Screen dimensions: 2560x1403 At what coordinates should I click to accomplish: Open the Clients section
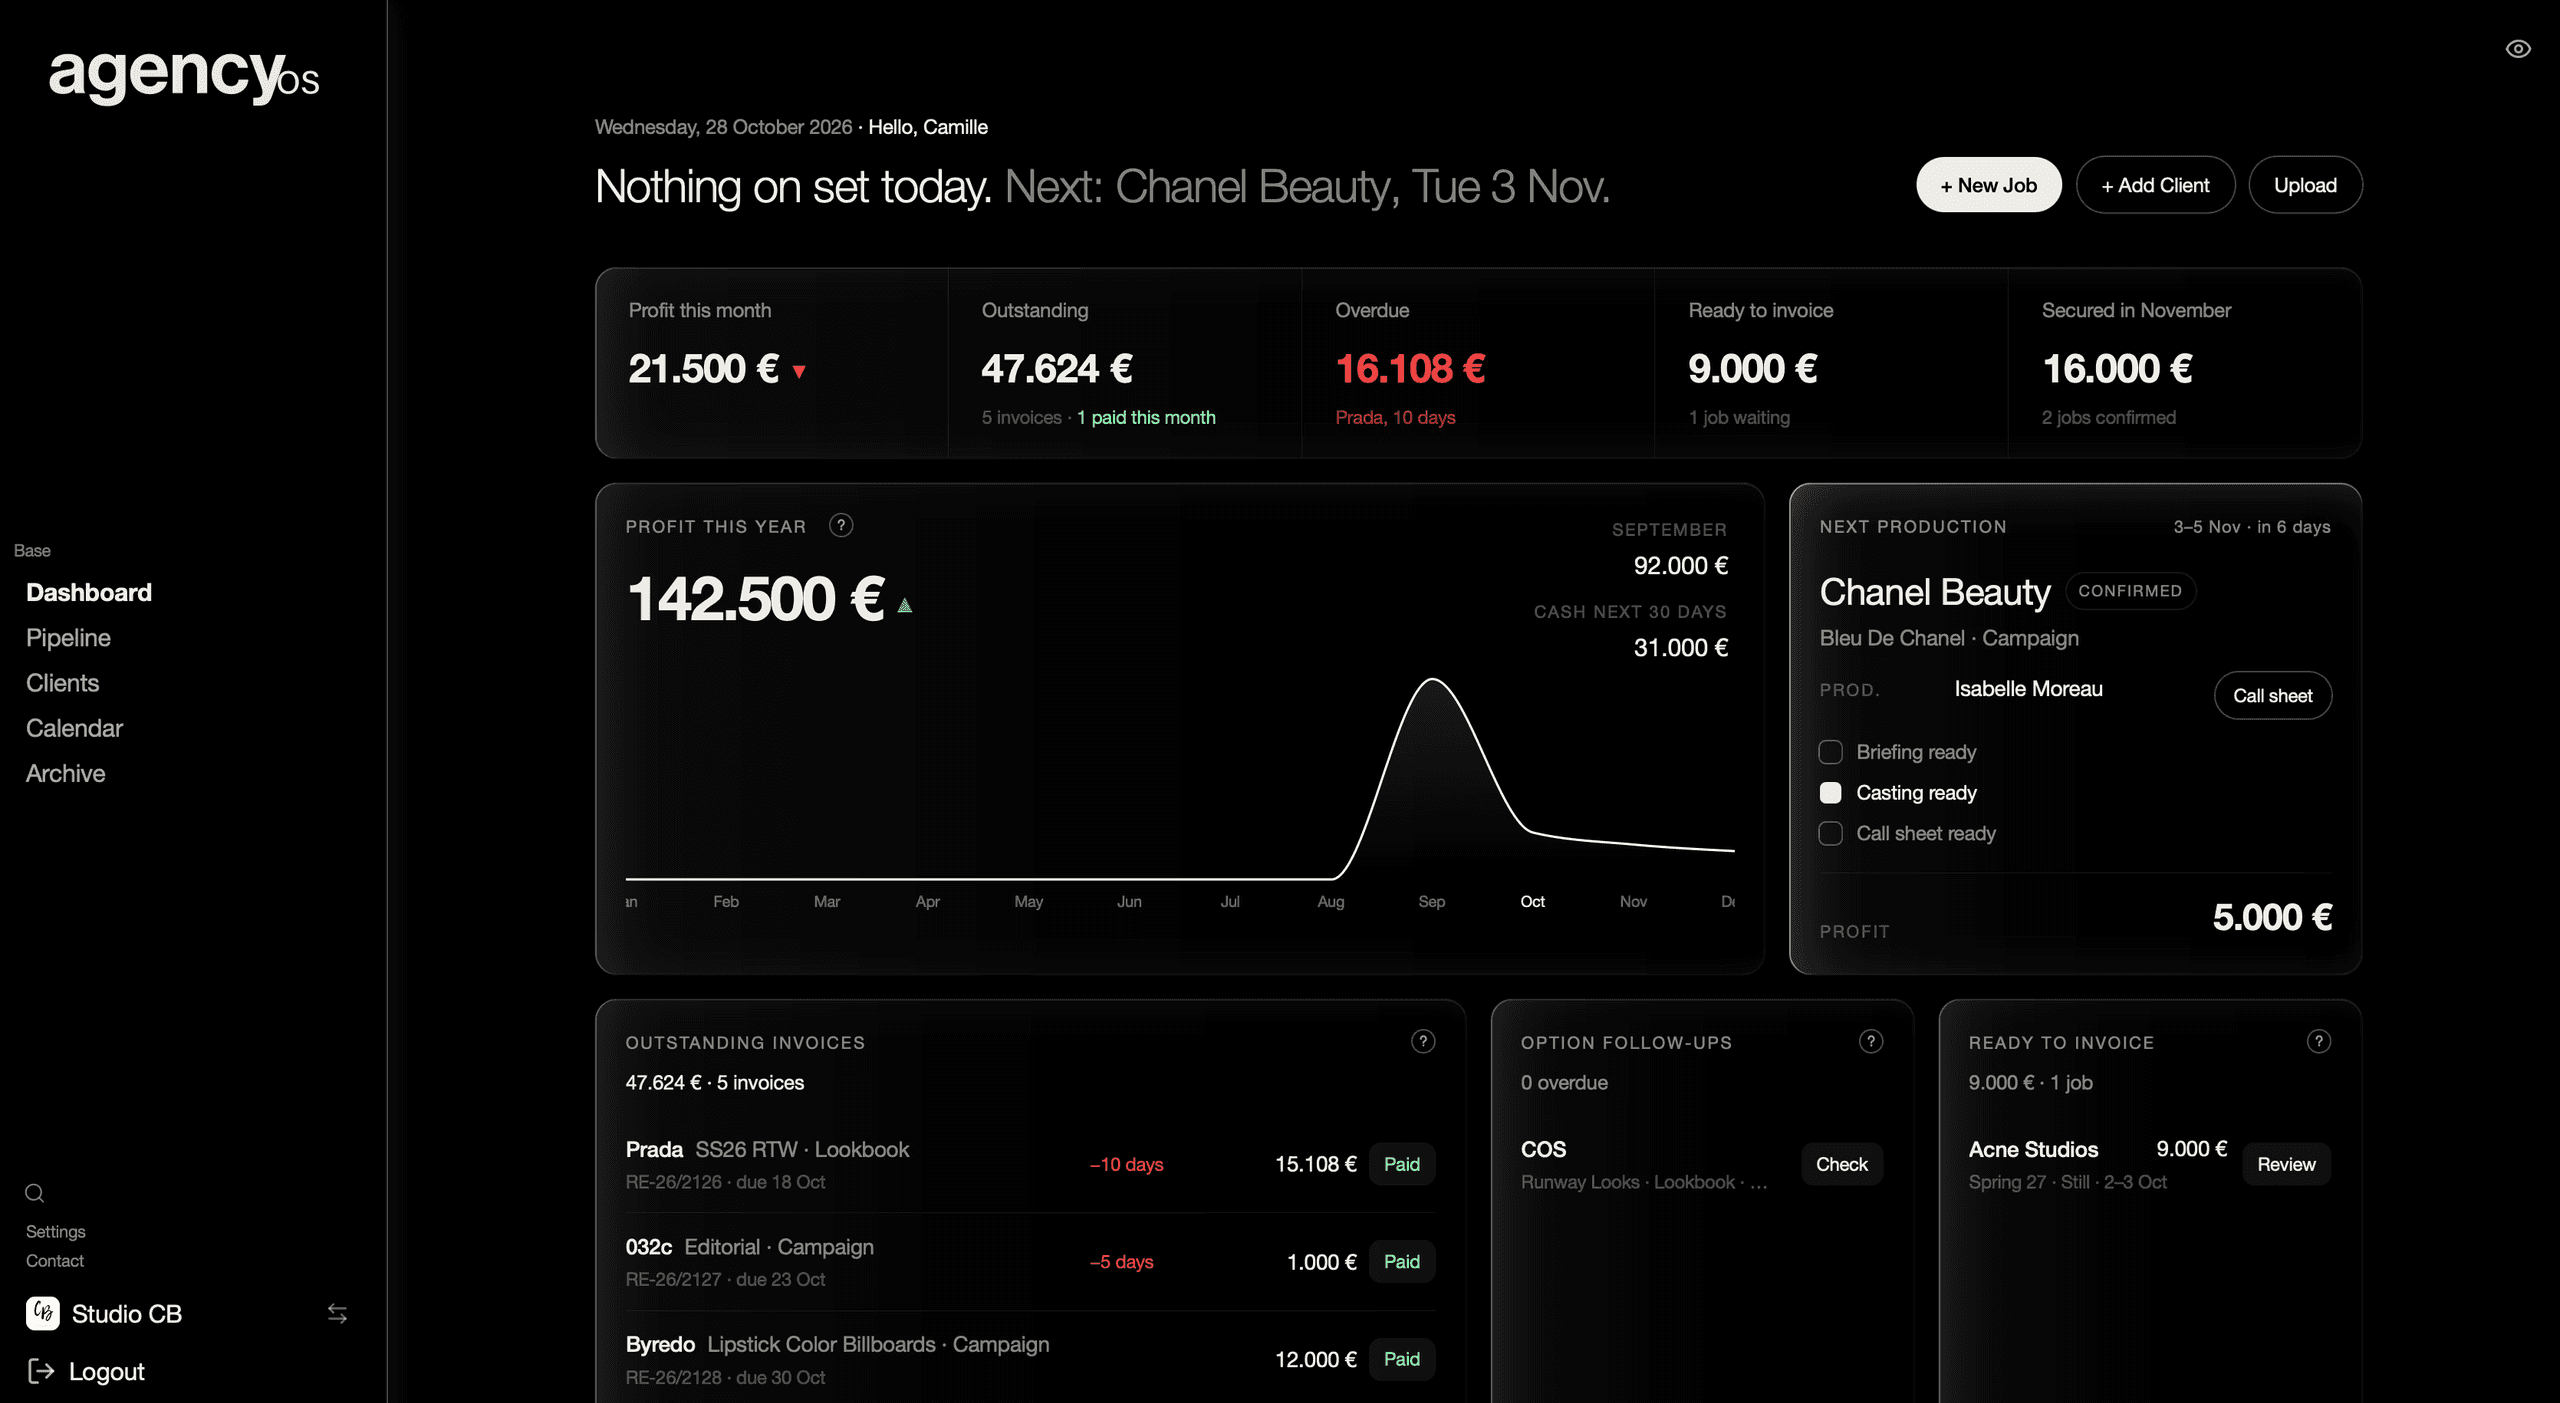pos(62,683)
